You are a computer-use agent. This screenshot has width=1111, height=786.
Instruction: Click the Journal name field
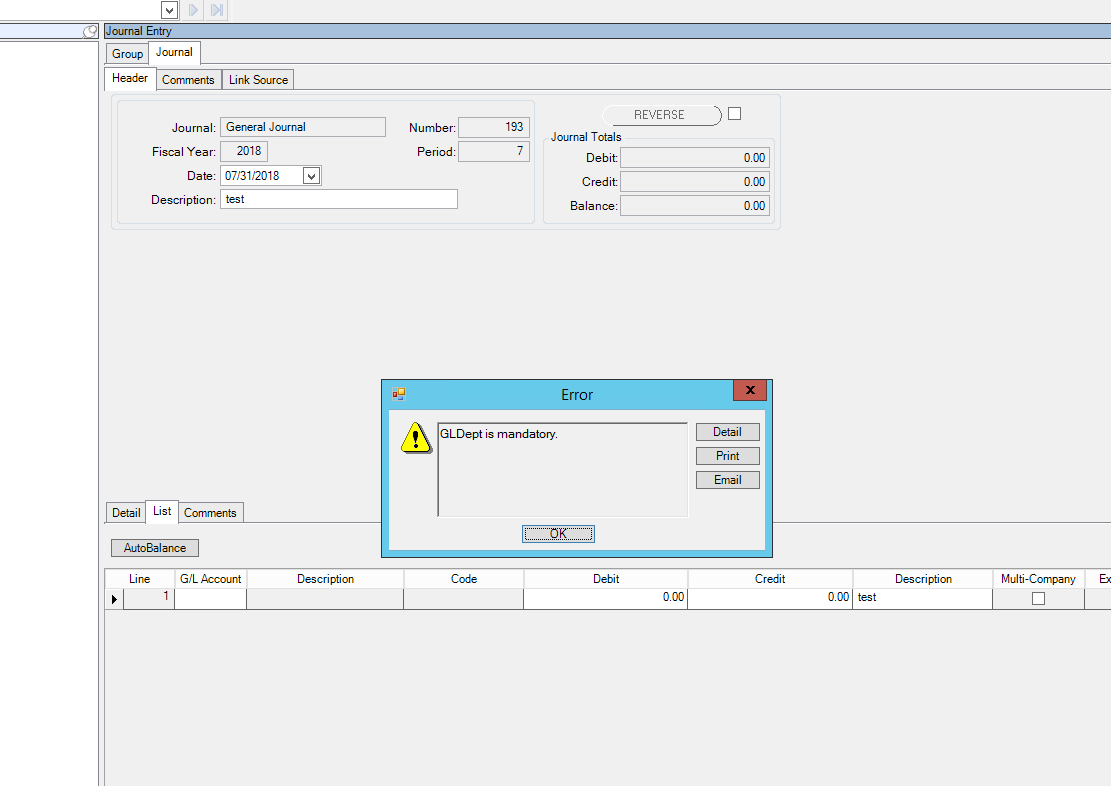(303, 127)
